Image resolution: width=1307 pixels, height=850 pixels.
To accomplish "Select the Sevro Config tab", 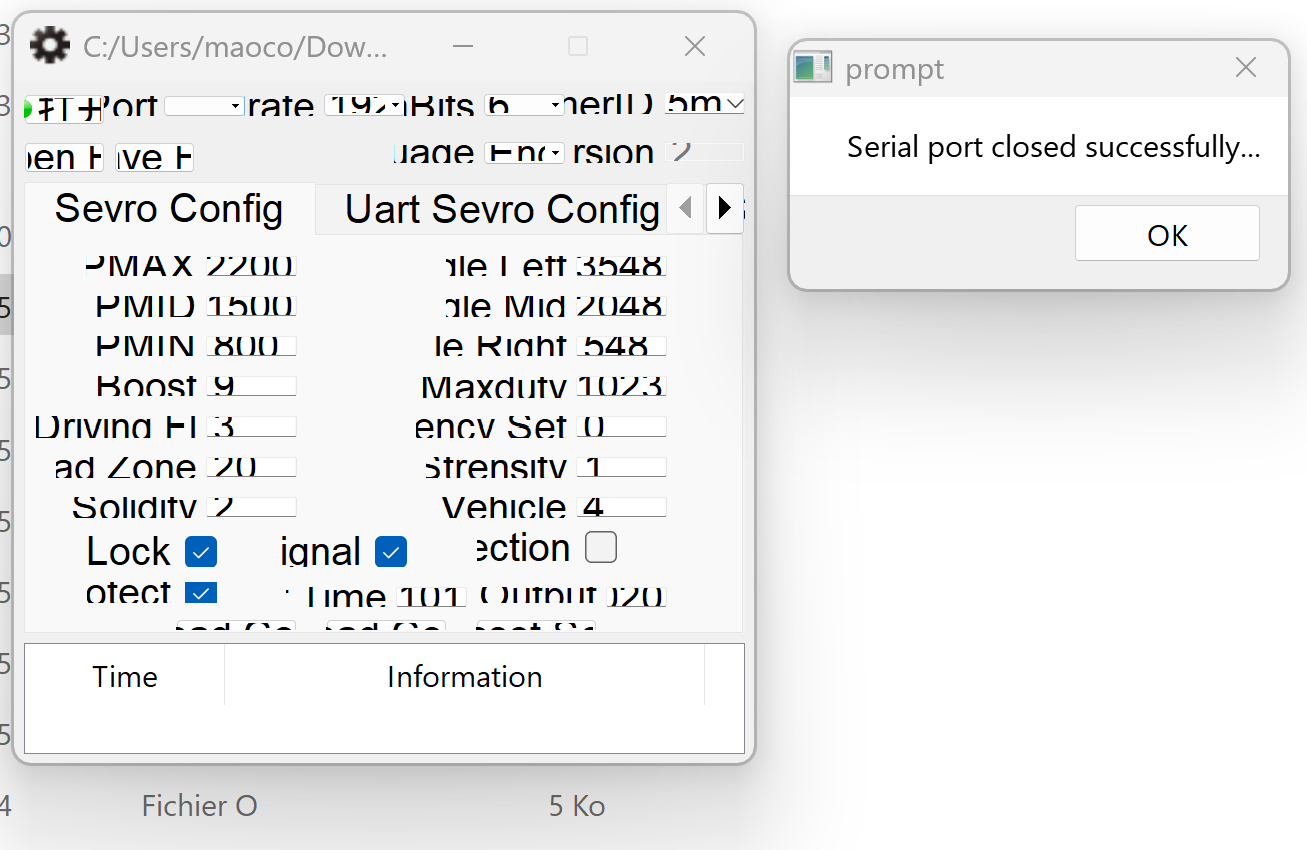I will (x=169, y=209).
